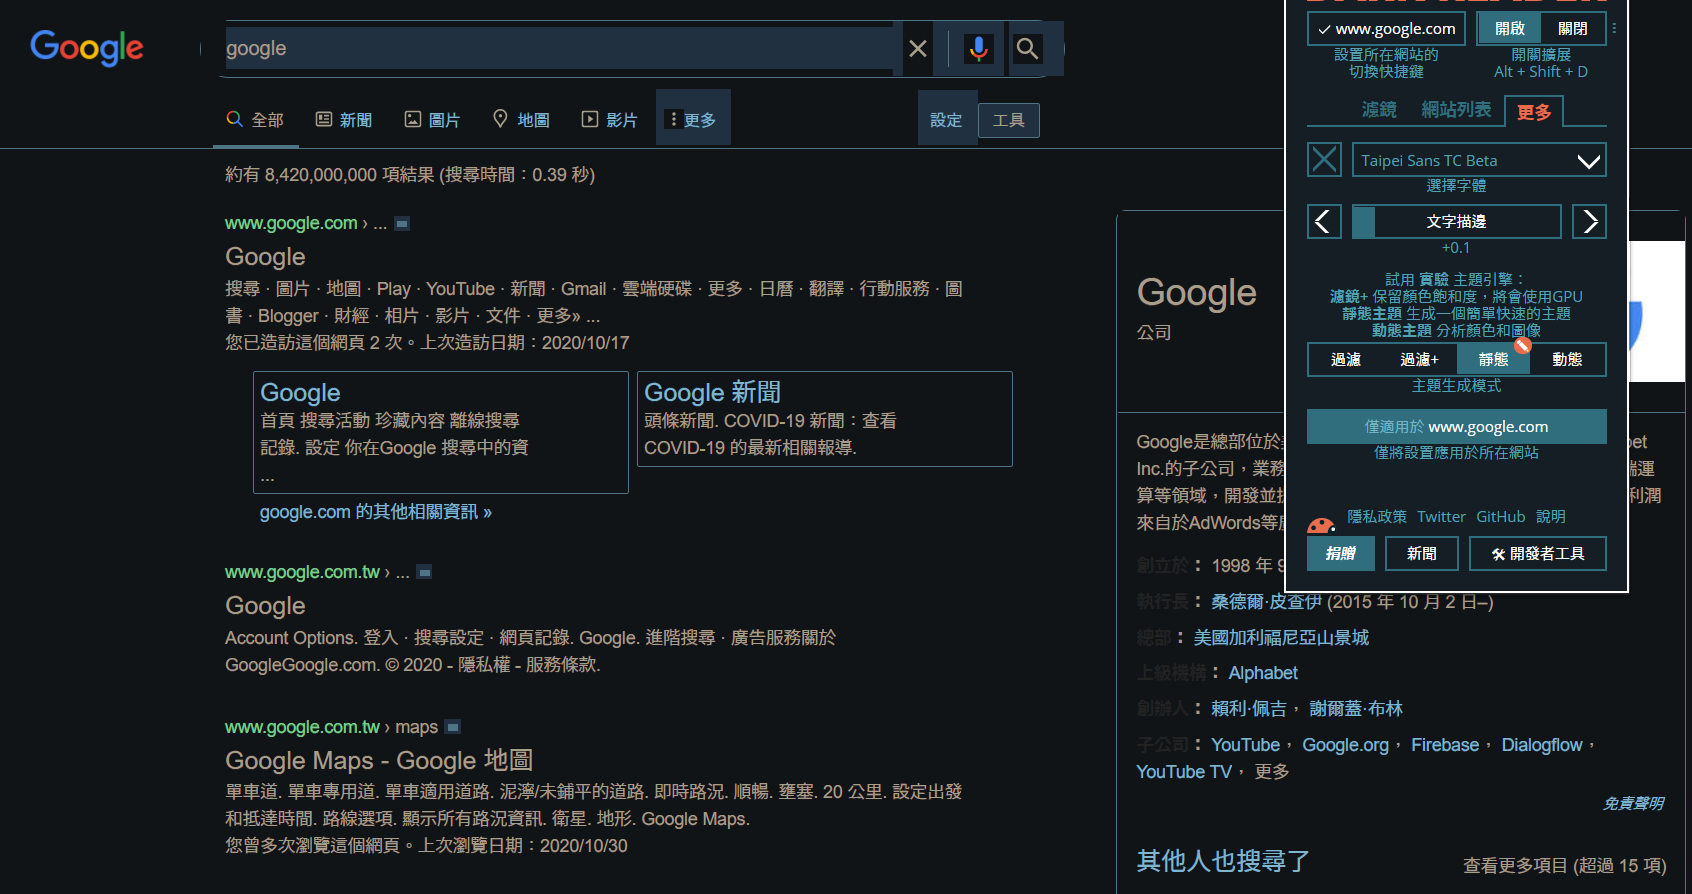Open the 設定 search settings menu
Image resolution: width=1692 pixels, height=894 pixels.
click(946, 119)
